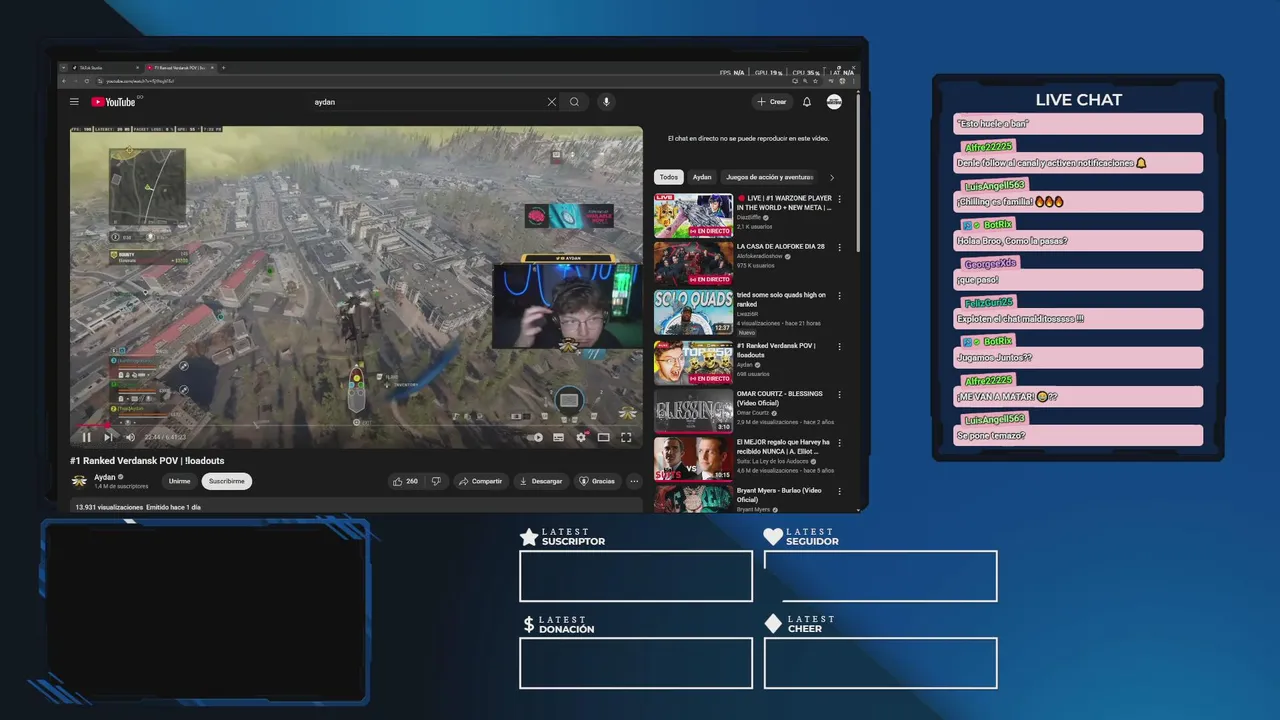Toggle autoplay switch in player
Image resolution: width=1280 pixels, height=720 pixels.
536,437
